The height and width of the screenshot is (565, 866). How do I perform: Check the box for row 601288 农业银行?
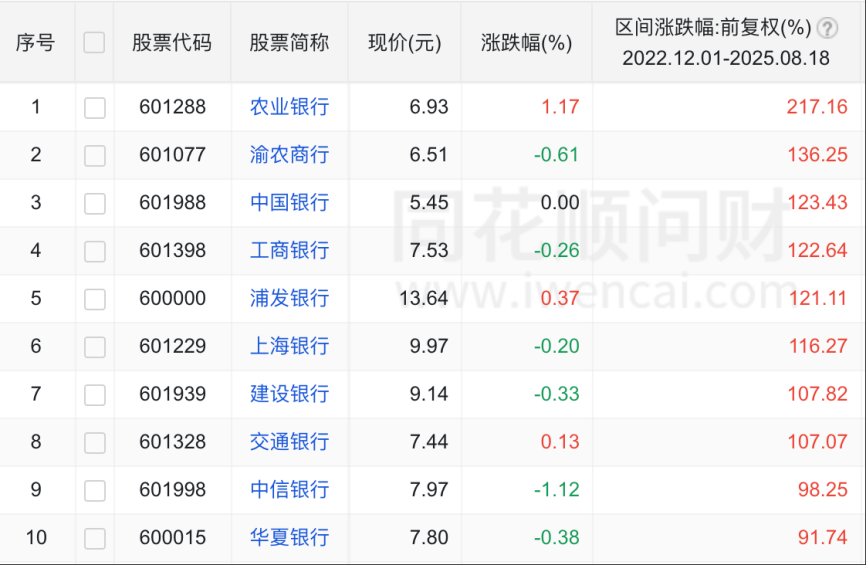(94, 108)
